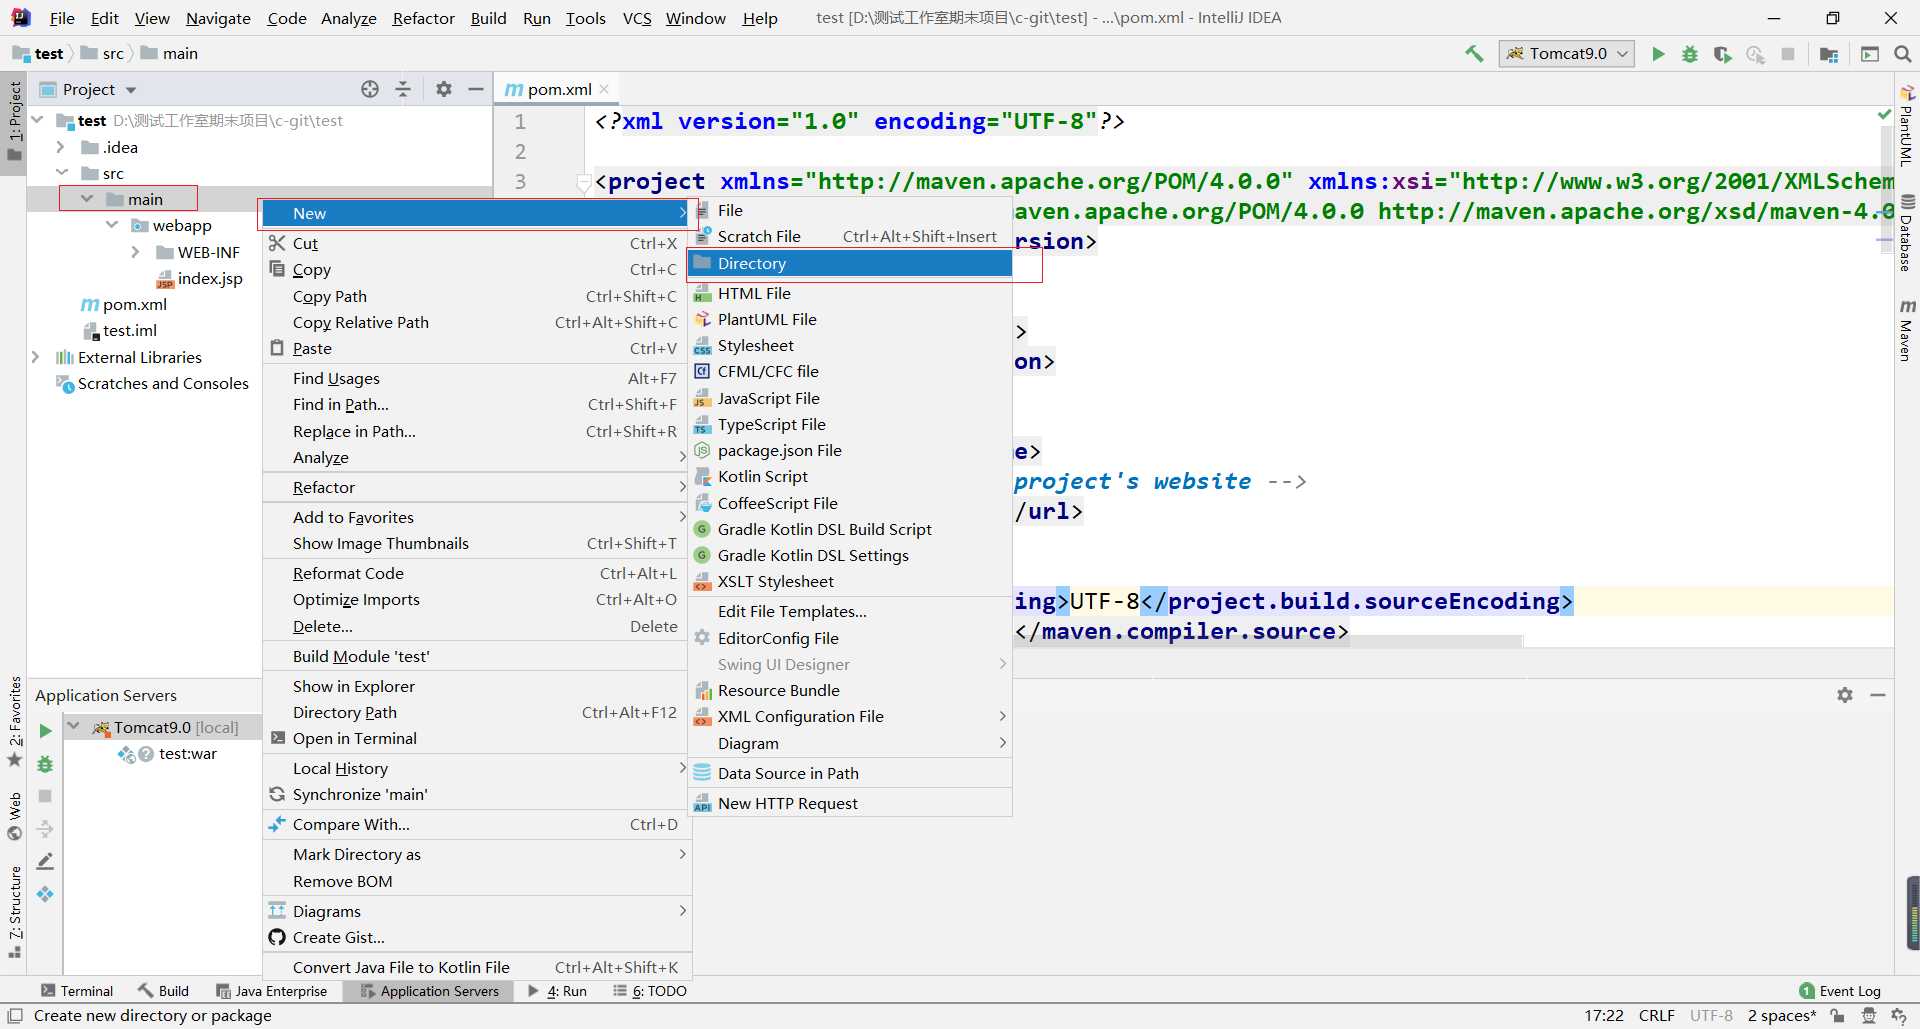Screen dimensions: 1920x1029
Task: Toggle tool window buttons at status bar corner
Action: coord(15,1015)
